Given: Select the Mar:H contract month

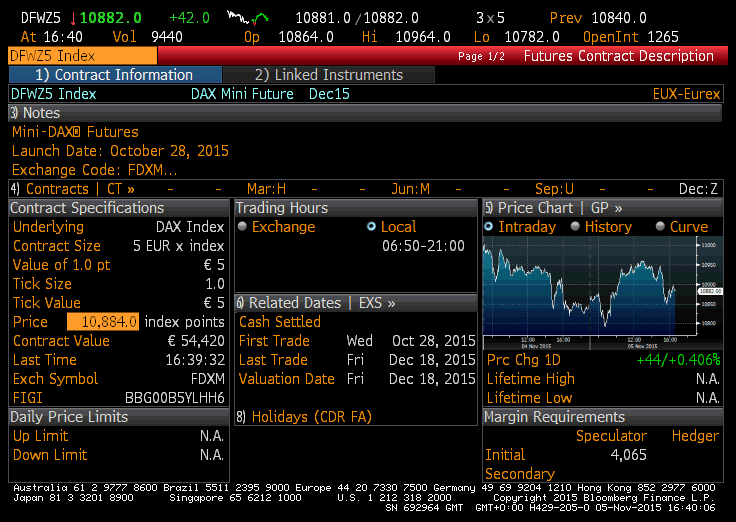Looking at the screenshot, I should 266,189.
